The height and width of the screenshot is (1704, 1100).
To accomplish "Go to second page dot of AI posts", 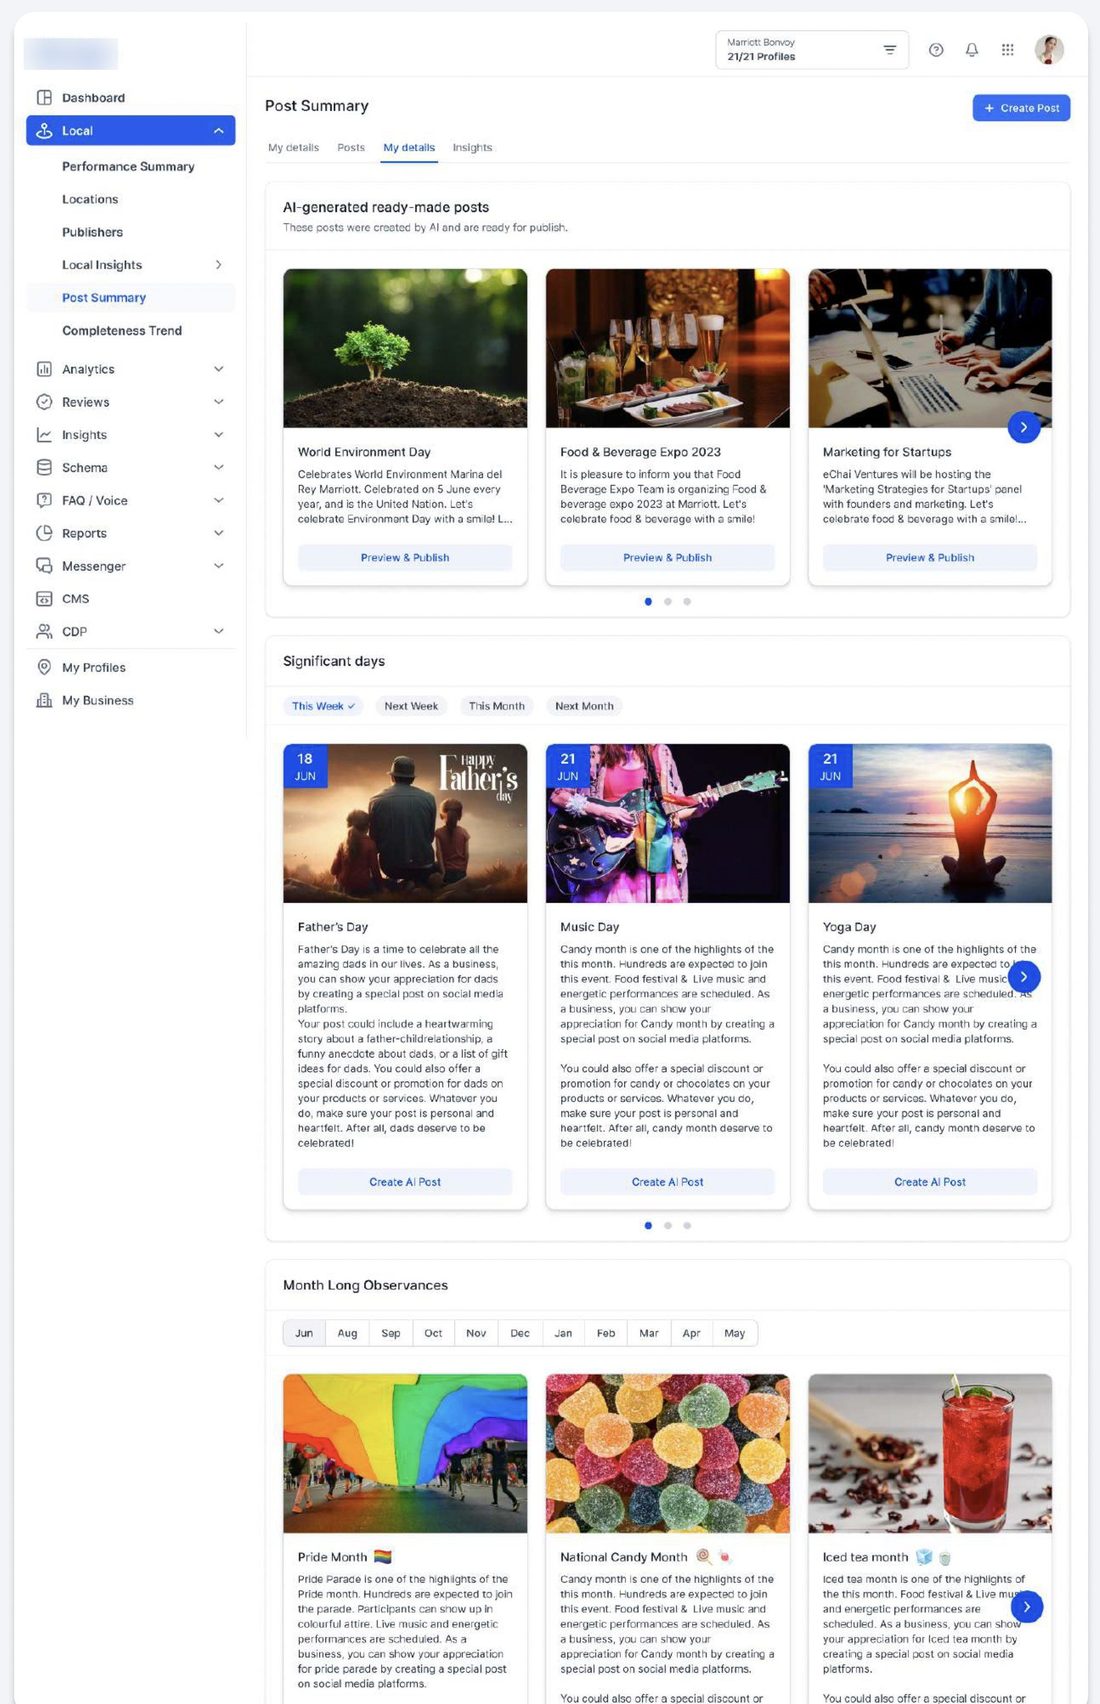I will coord(668,602).
